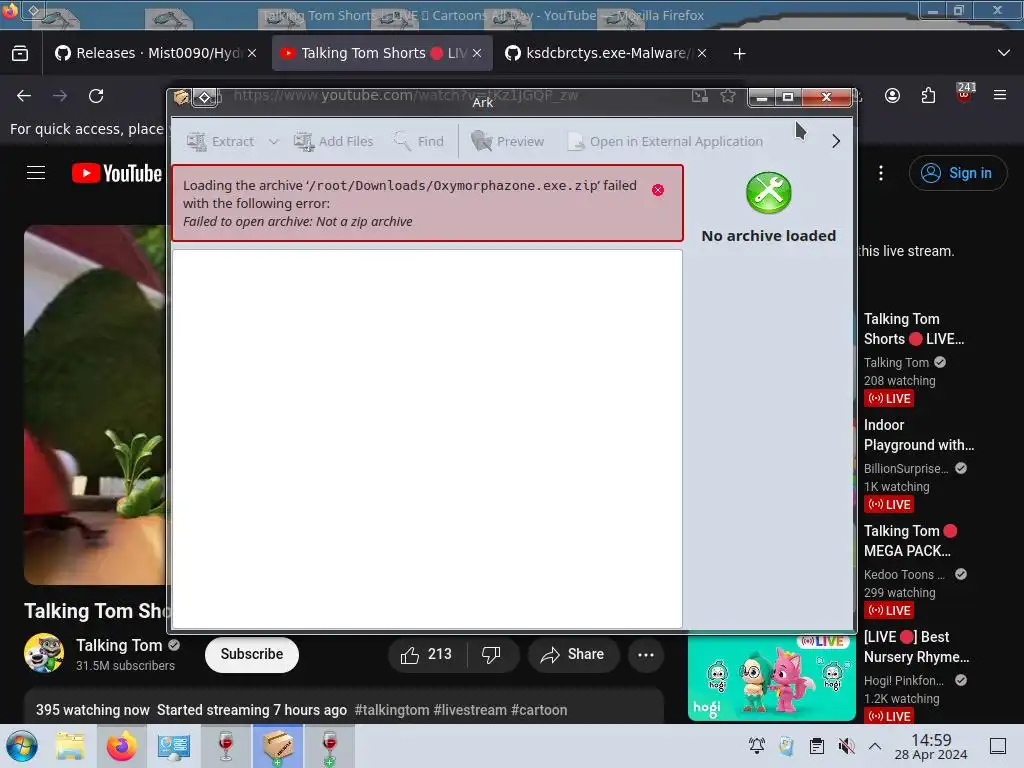Click the video player area
Image resolution: width=1024 pixels, height=768 pixels.
tap(95, 405)
